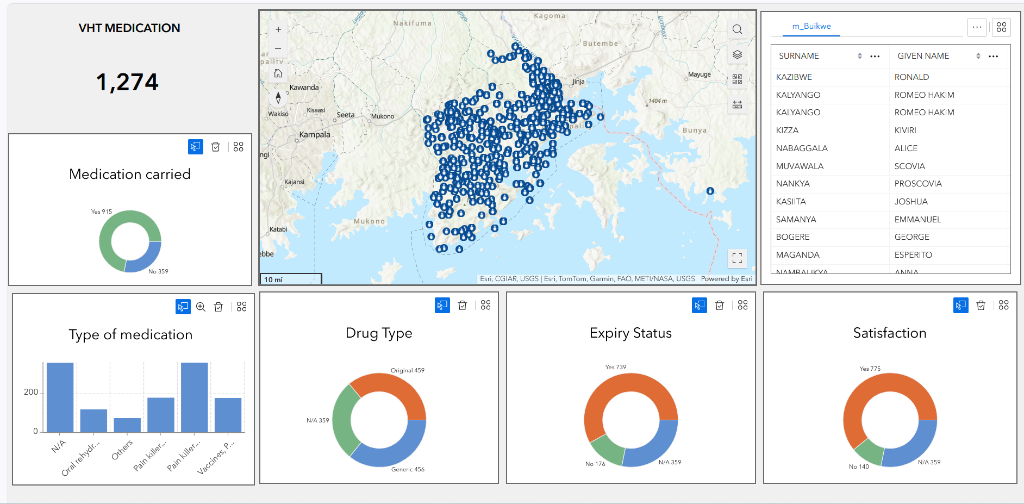Image resolution: width=1024 pixels, height=504 pixels.
Task: Activate zoom tool on Type of medication chart
Action: [200, 306]
